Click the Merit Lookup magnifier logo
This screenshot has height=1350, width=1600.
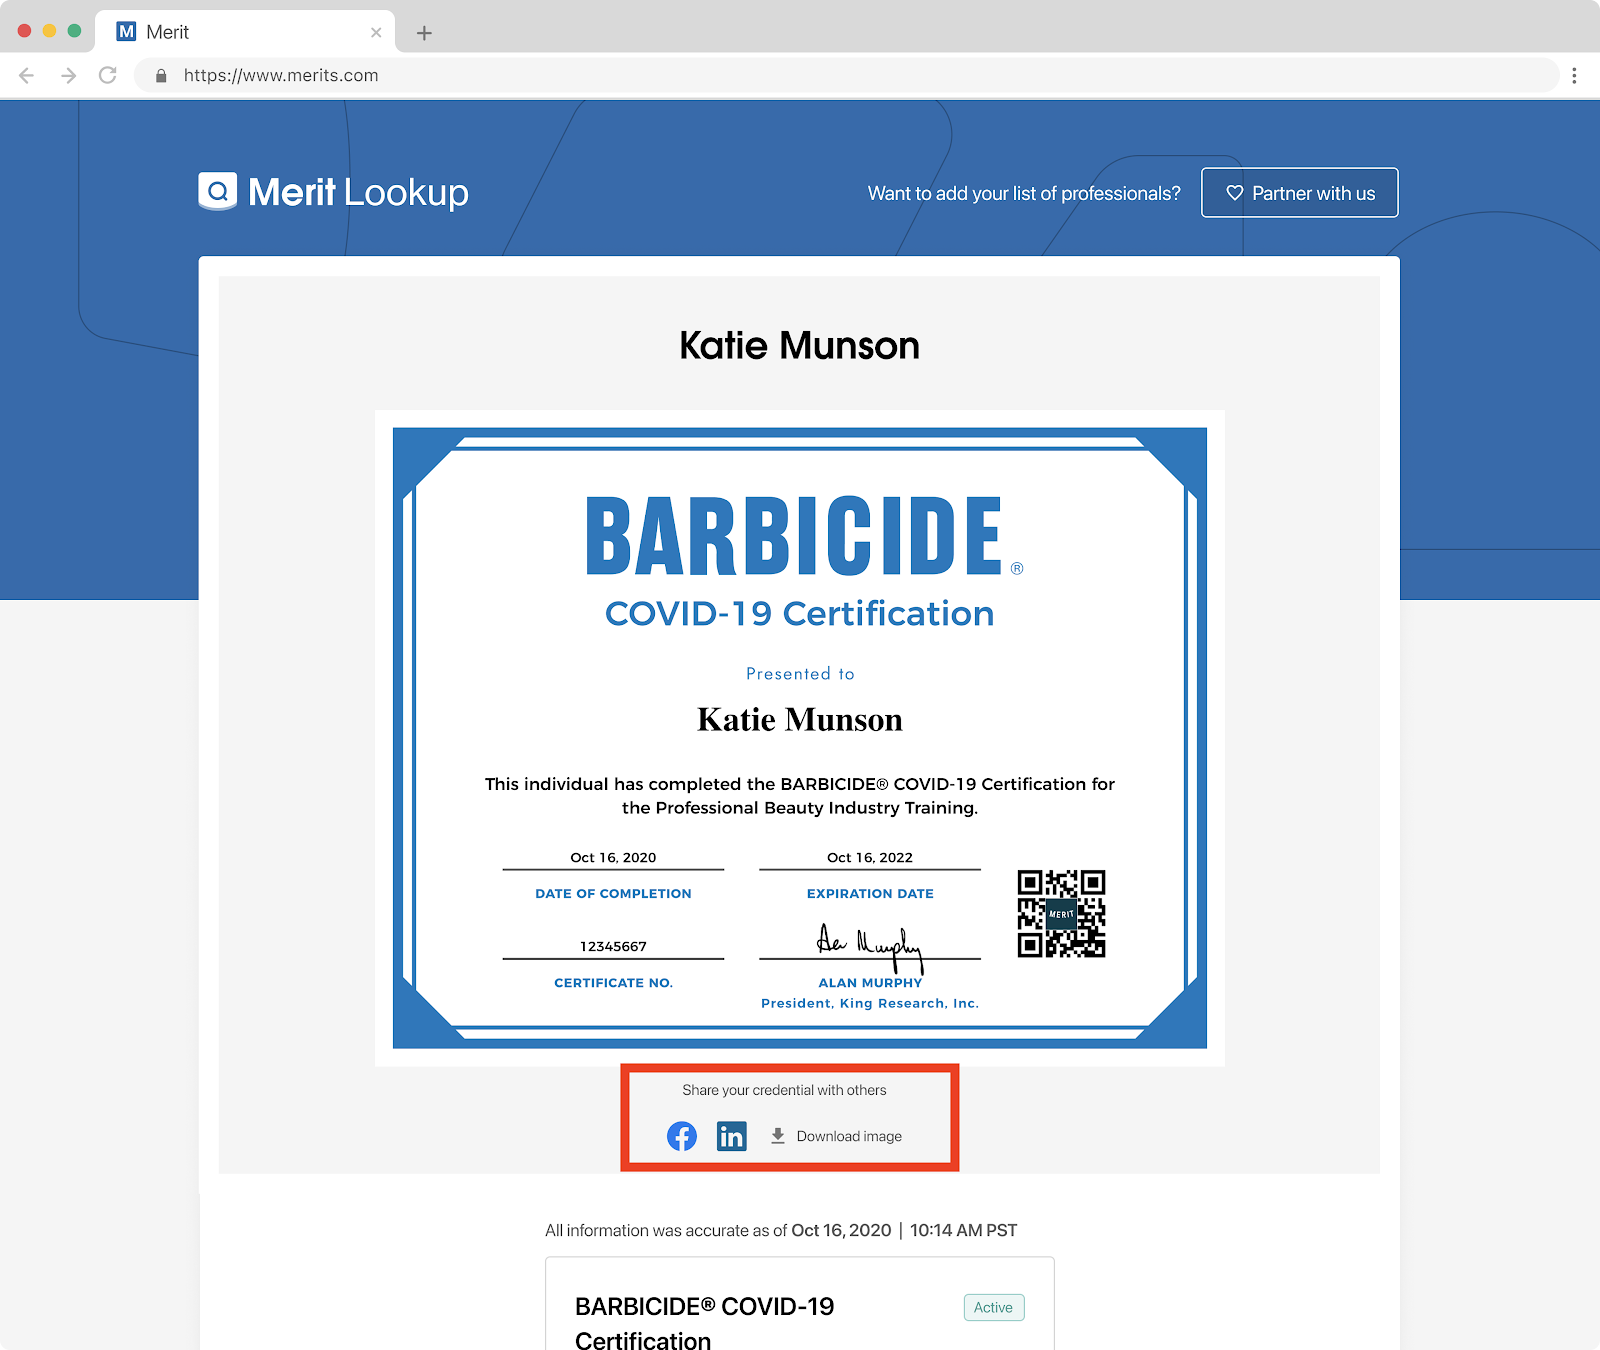[x=218, y=191]
